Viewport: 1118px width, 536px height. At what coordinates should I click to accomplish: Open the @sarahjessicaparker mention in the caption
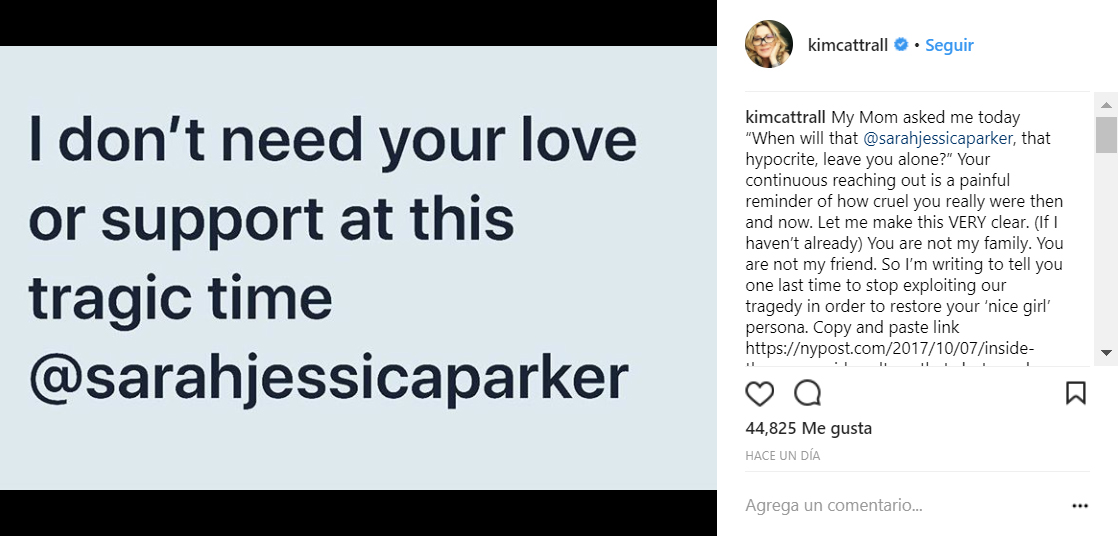[937, 138]
